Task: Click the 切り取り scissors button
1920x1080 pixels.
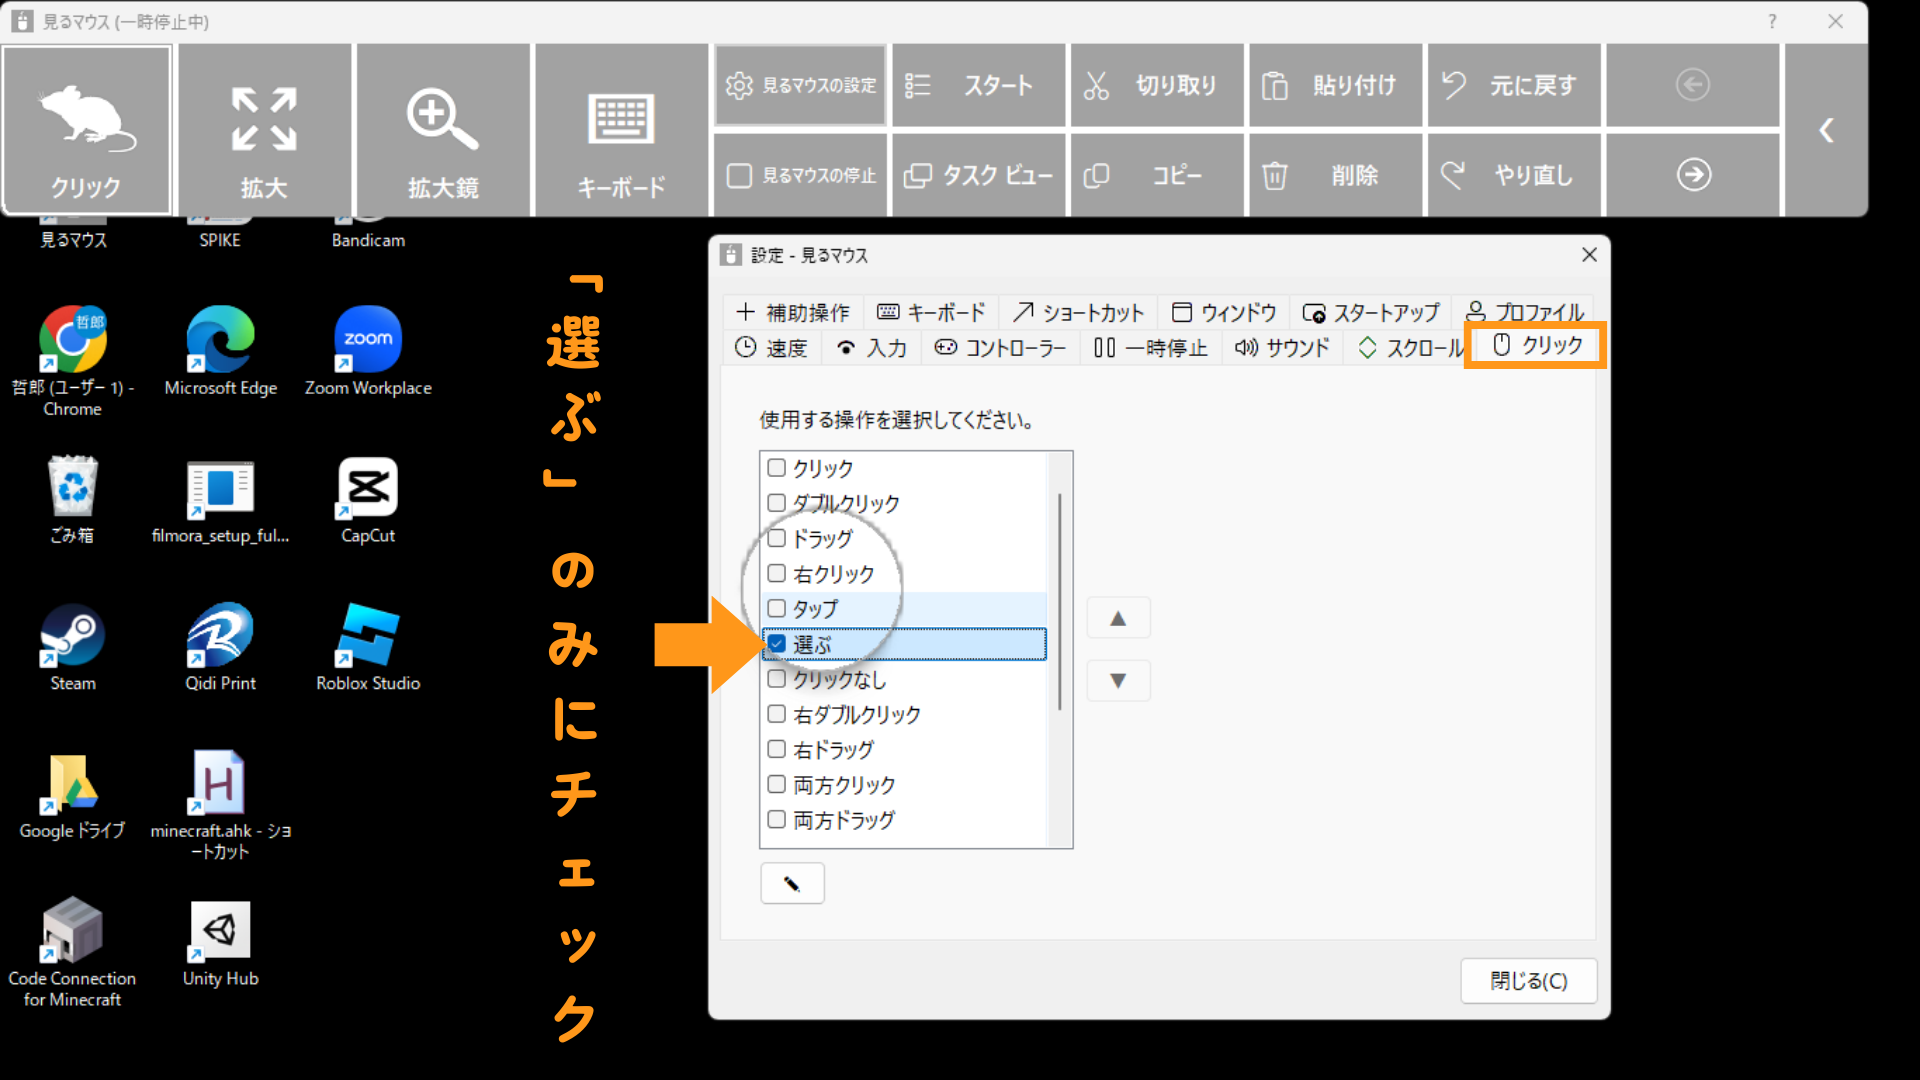Action: [x=1157, y=86]
